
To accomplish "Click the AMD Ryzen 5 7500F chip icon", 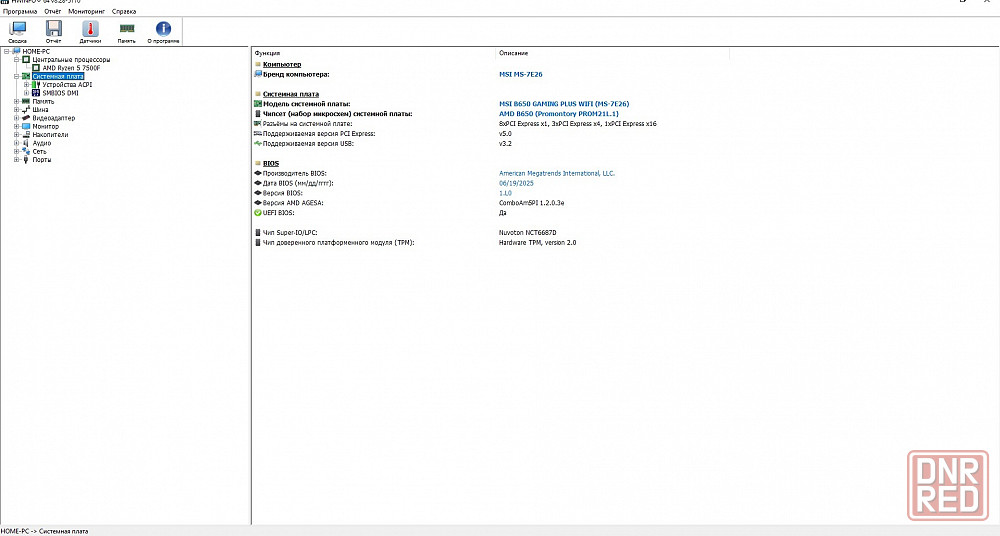I will click(x=36, y=68).
